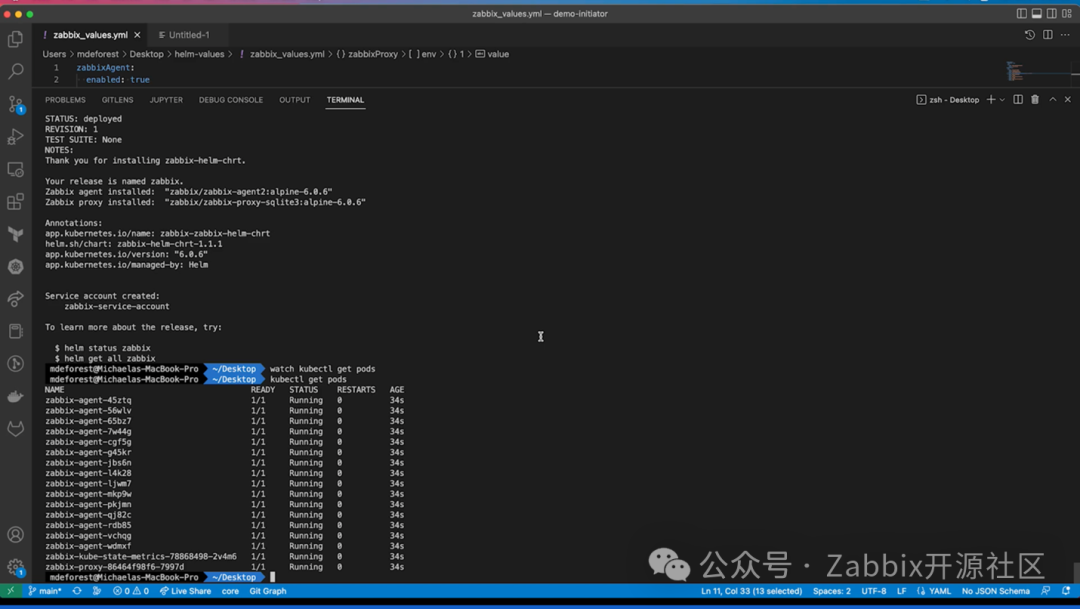The width and height of the screenshot is (1080, 609).
Task: Open the Explorer view in activity bar
Action: coord(15,39)
